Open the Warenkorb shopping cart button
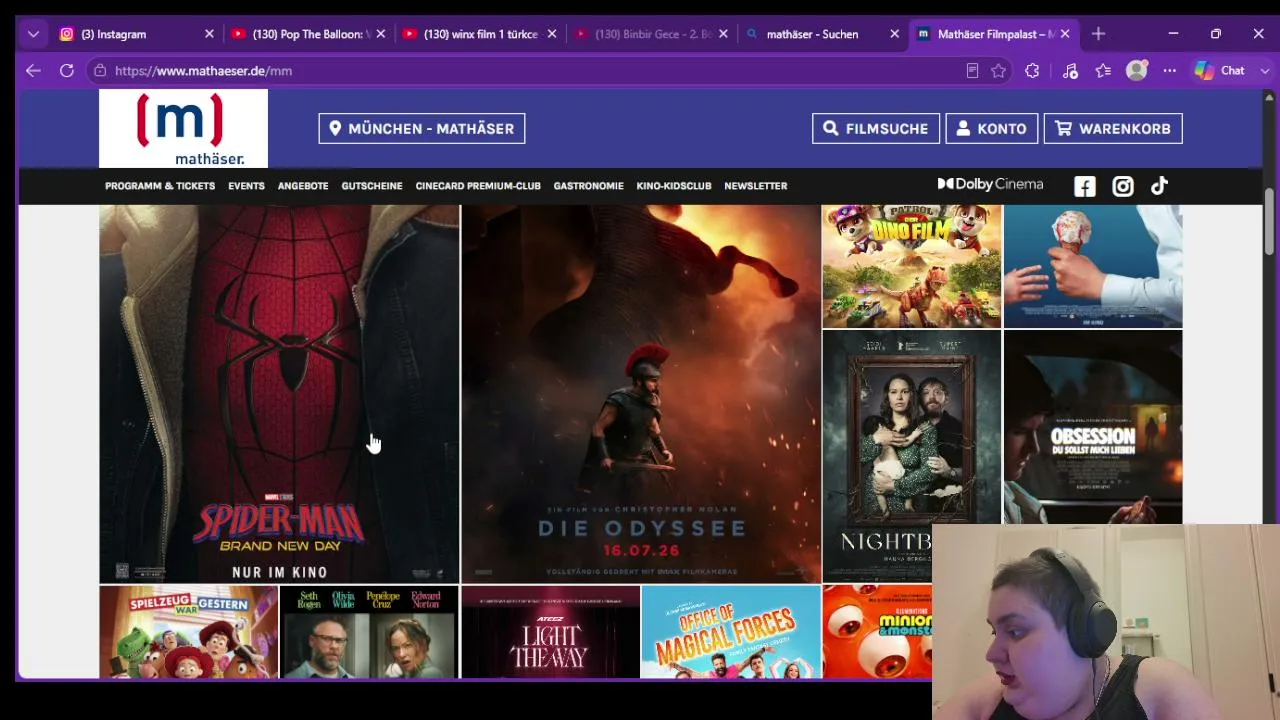Viewport: 1280px width, 720px height. tap(1113, 128)
